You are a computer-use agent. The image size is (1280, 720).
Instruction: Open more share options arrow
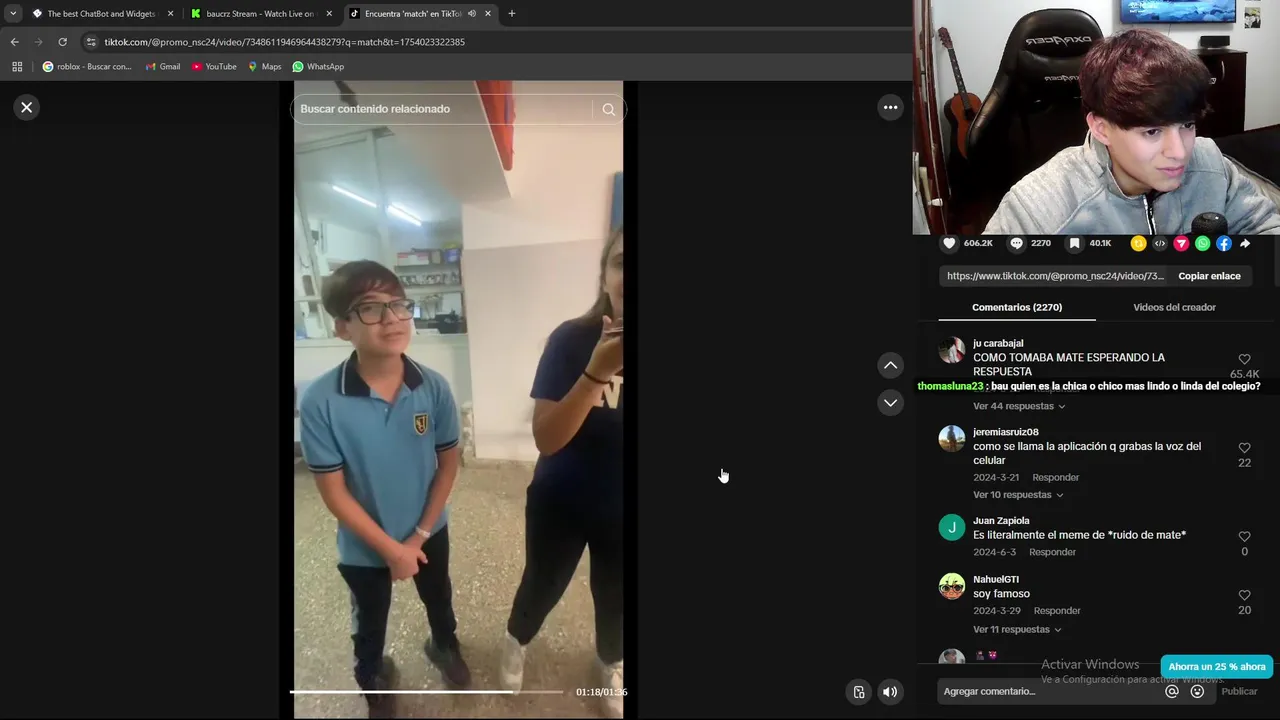tap(1245, 243)
